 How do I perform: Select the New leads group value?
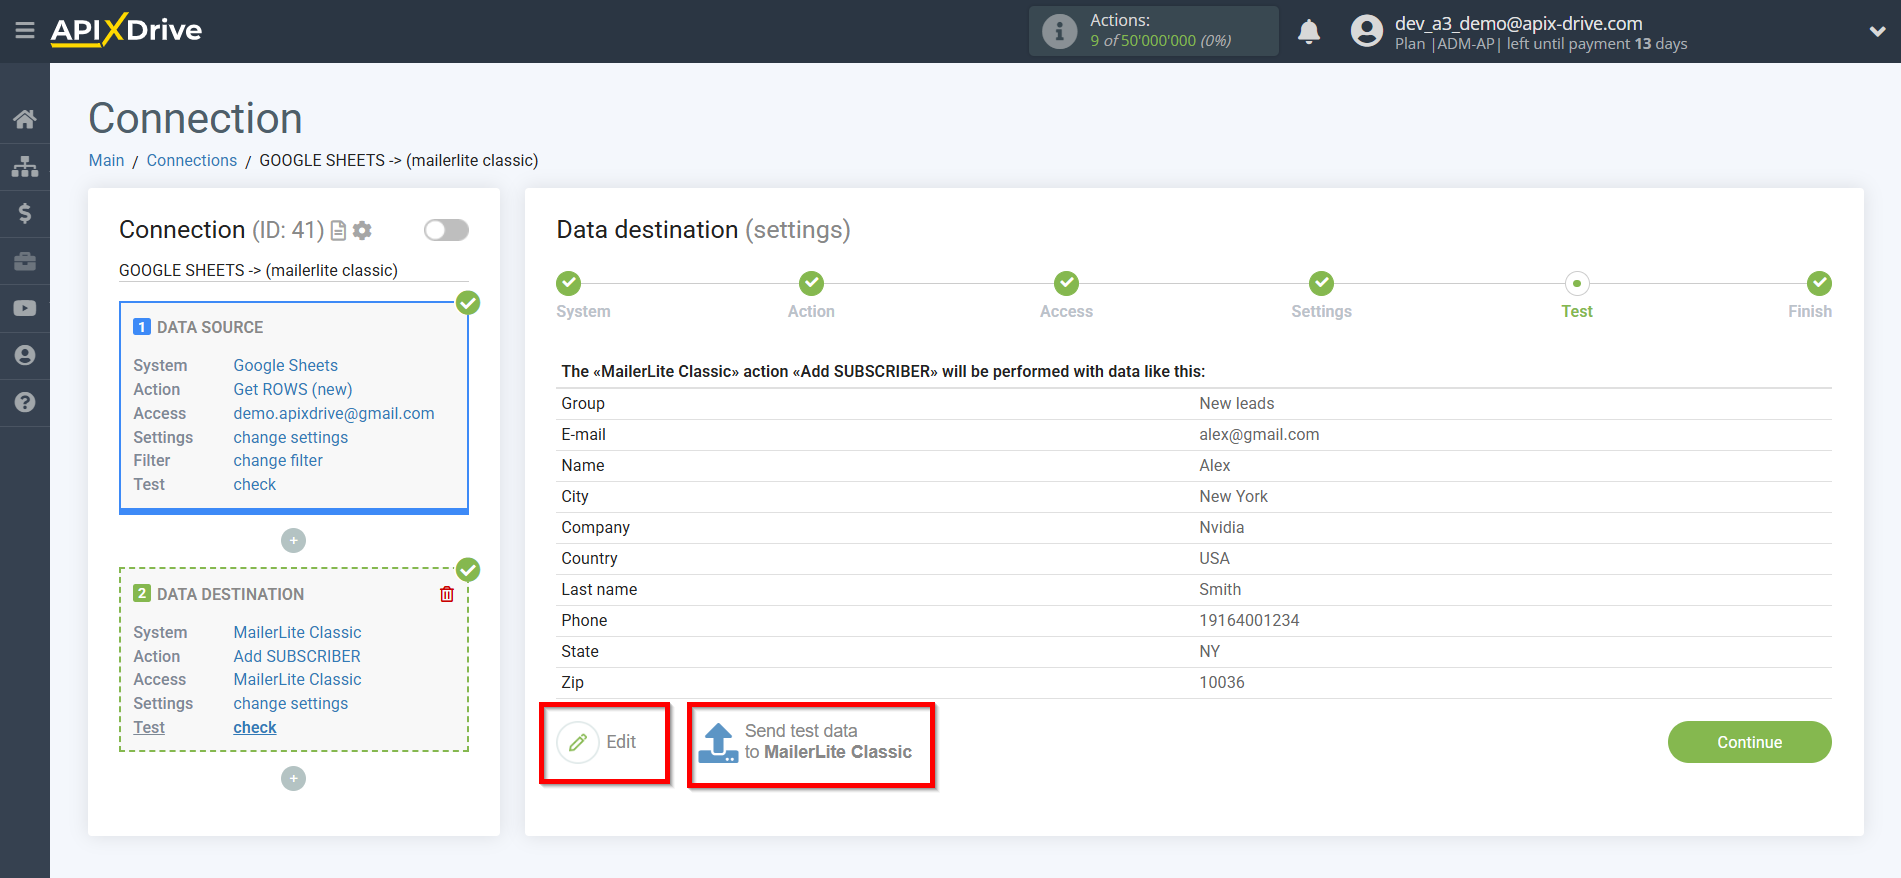pos(1237,404)
